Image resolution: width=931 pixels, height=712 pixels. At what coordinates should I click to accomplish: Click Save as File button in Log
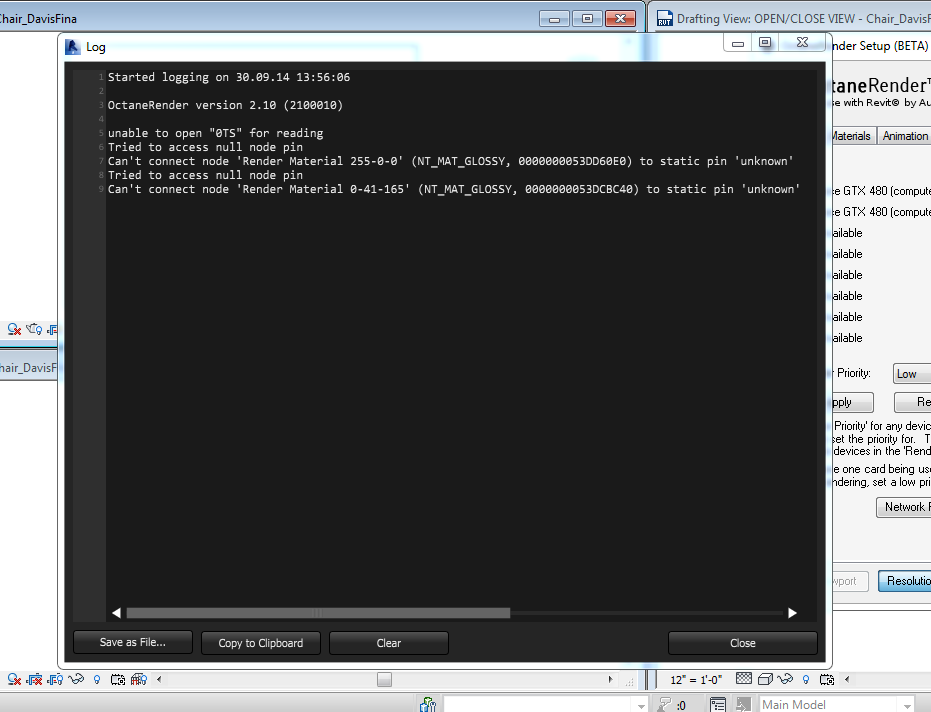pos(132,643)
